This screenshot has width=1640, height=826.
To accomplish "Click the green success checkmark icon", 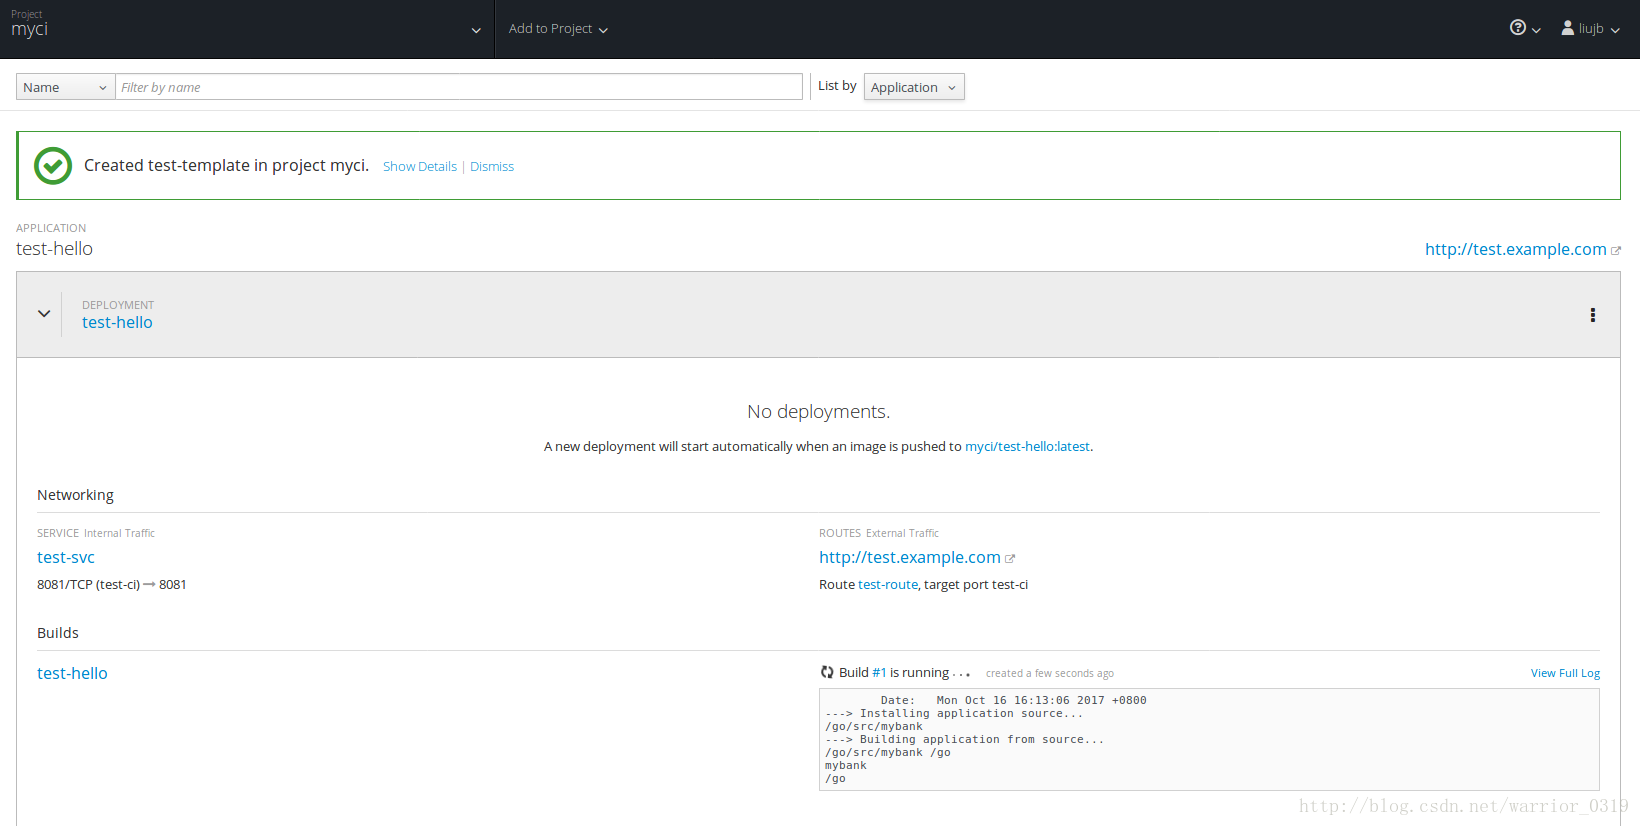I will [x=53, y=165].
